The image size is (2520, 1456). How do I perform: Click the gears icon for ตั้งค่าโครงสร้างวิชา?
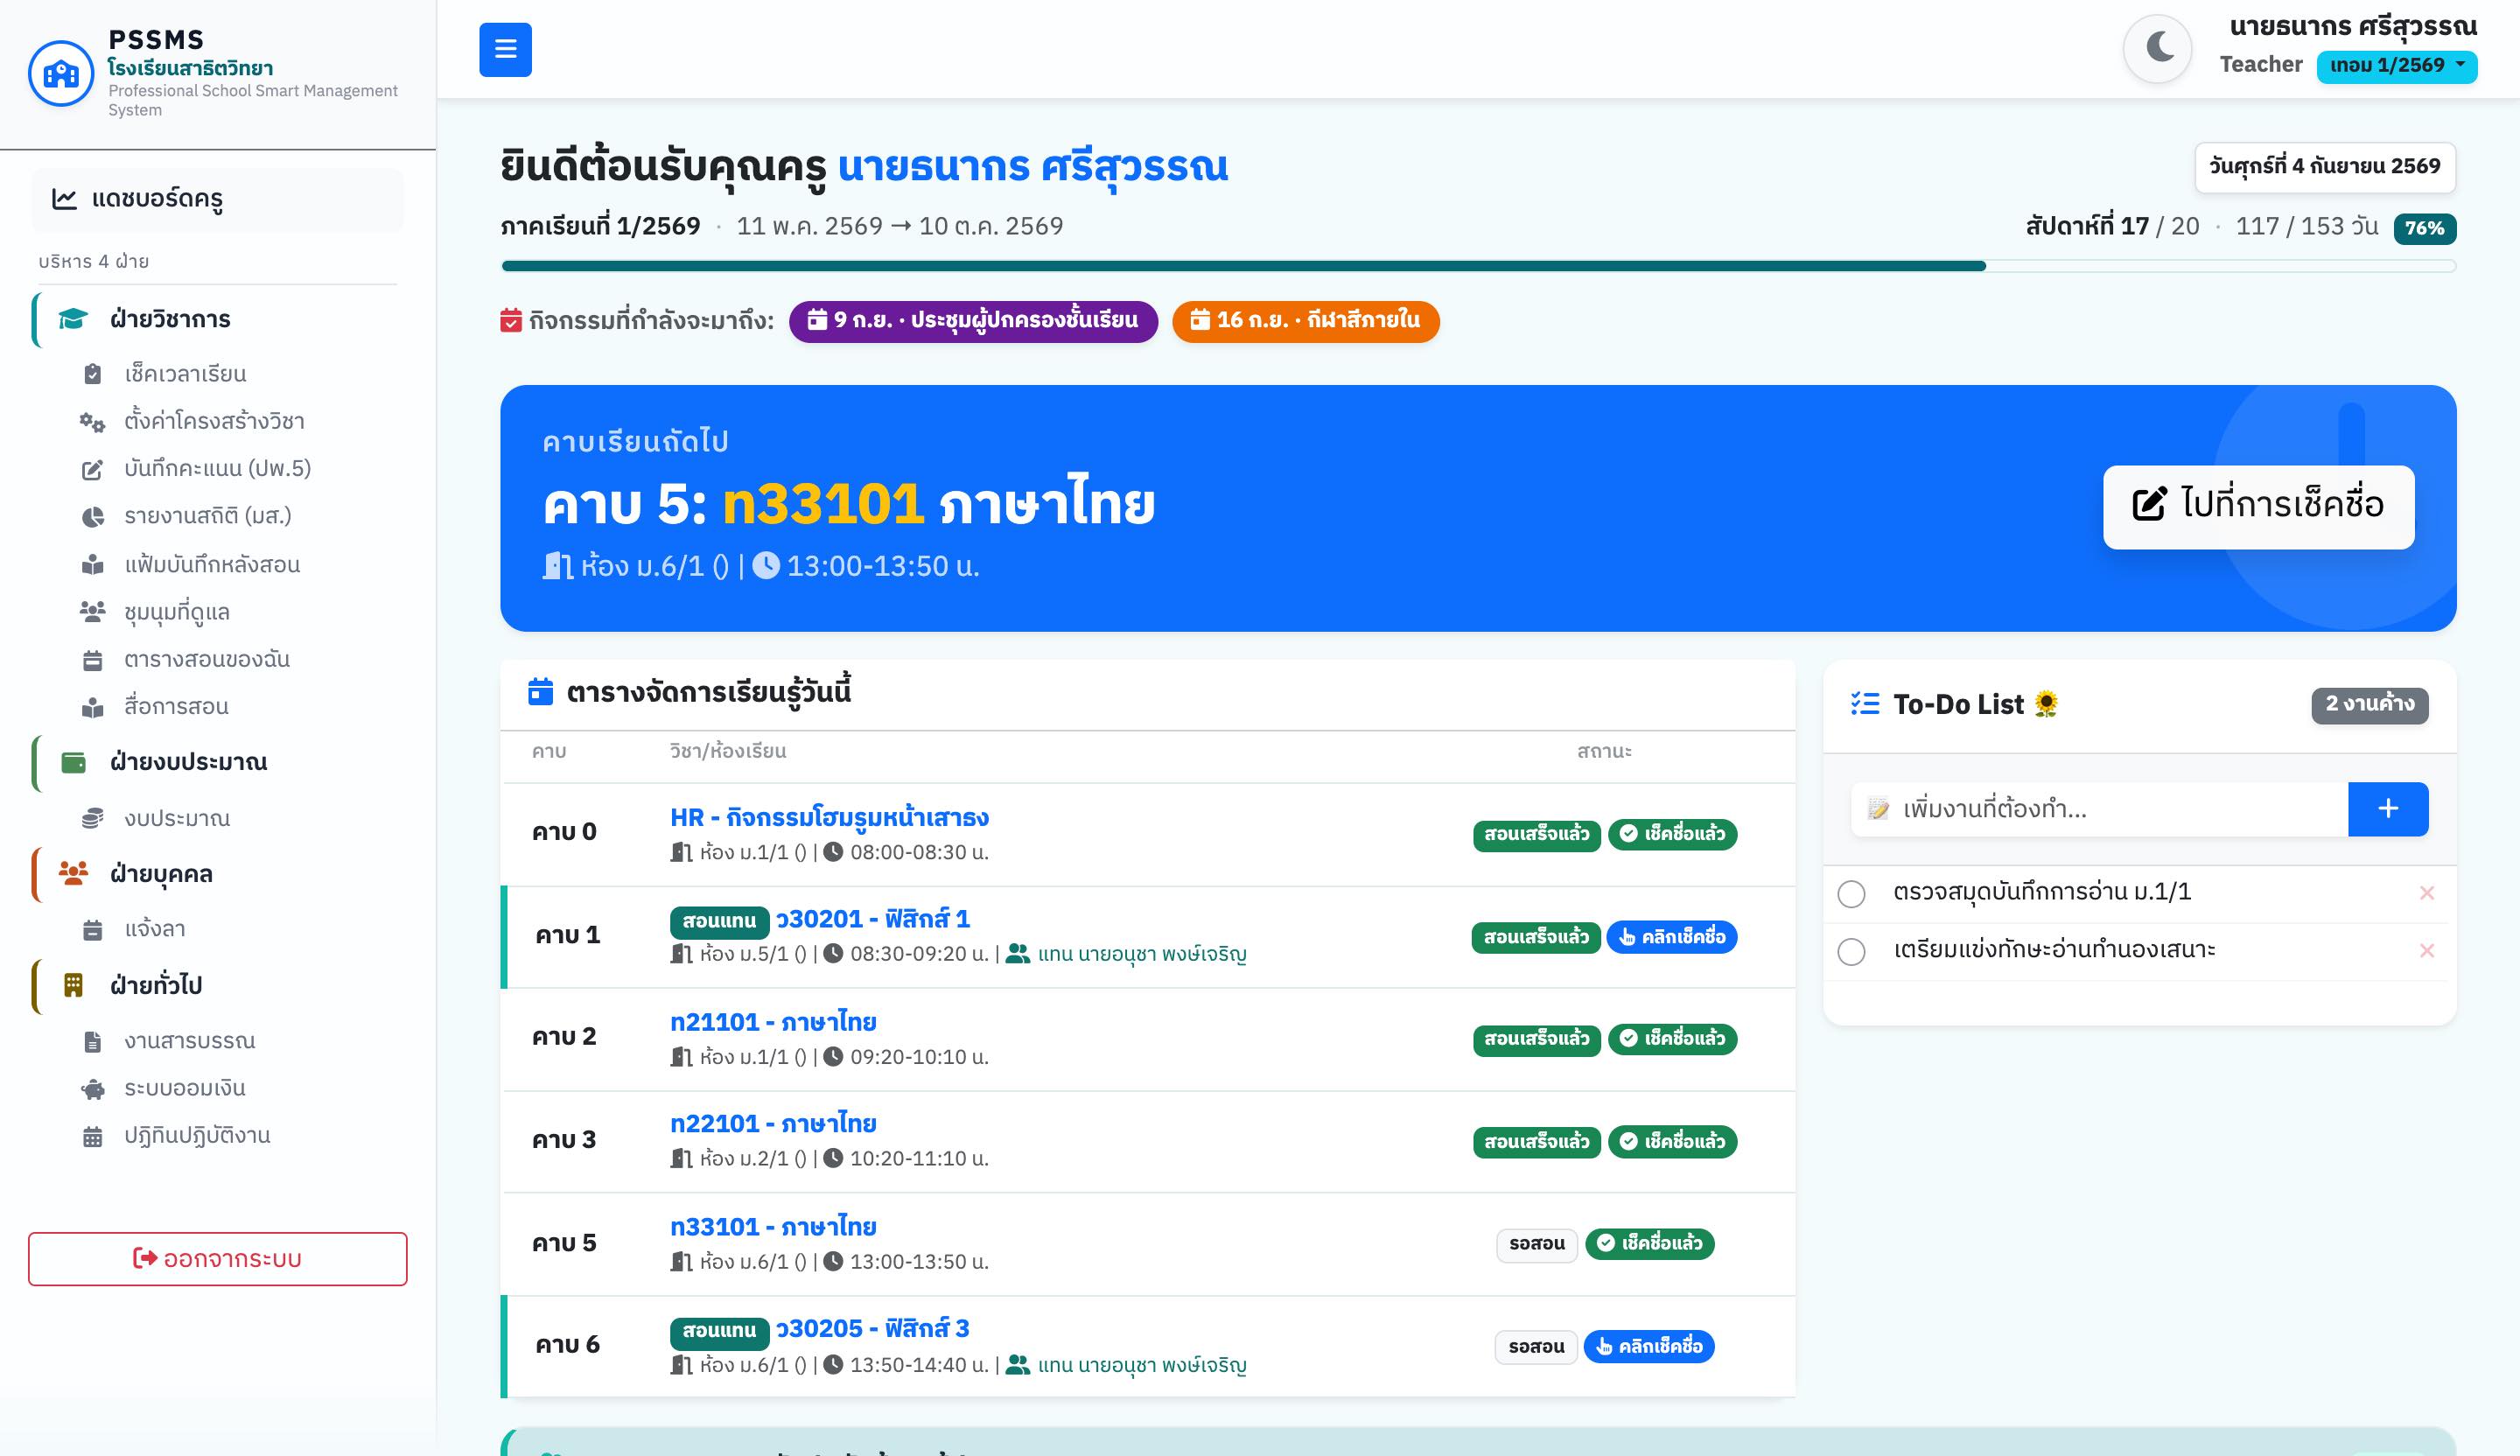click(x=92, y=421)
